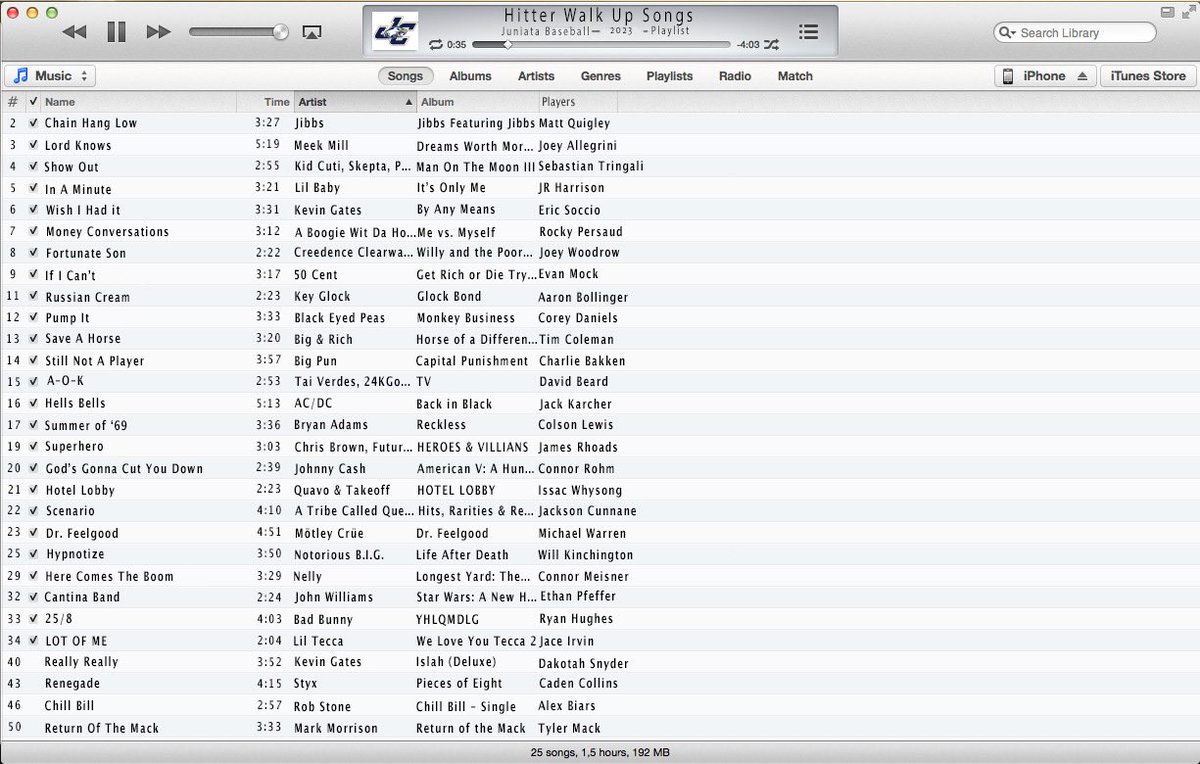Adjust the volume slider knob
The height and width of the screenshot is (764, 1200).
(x=280, y=32)
